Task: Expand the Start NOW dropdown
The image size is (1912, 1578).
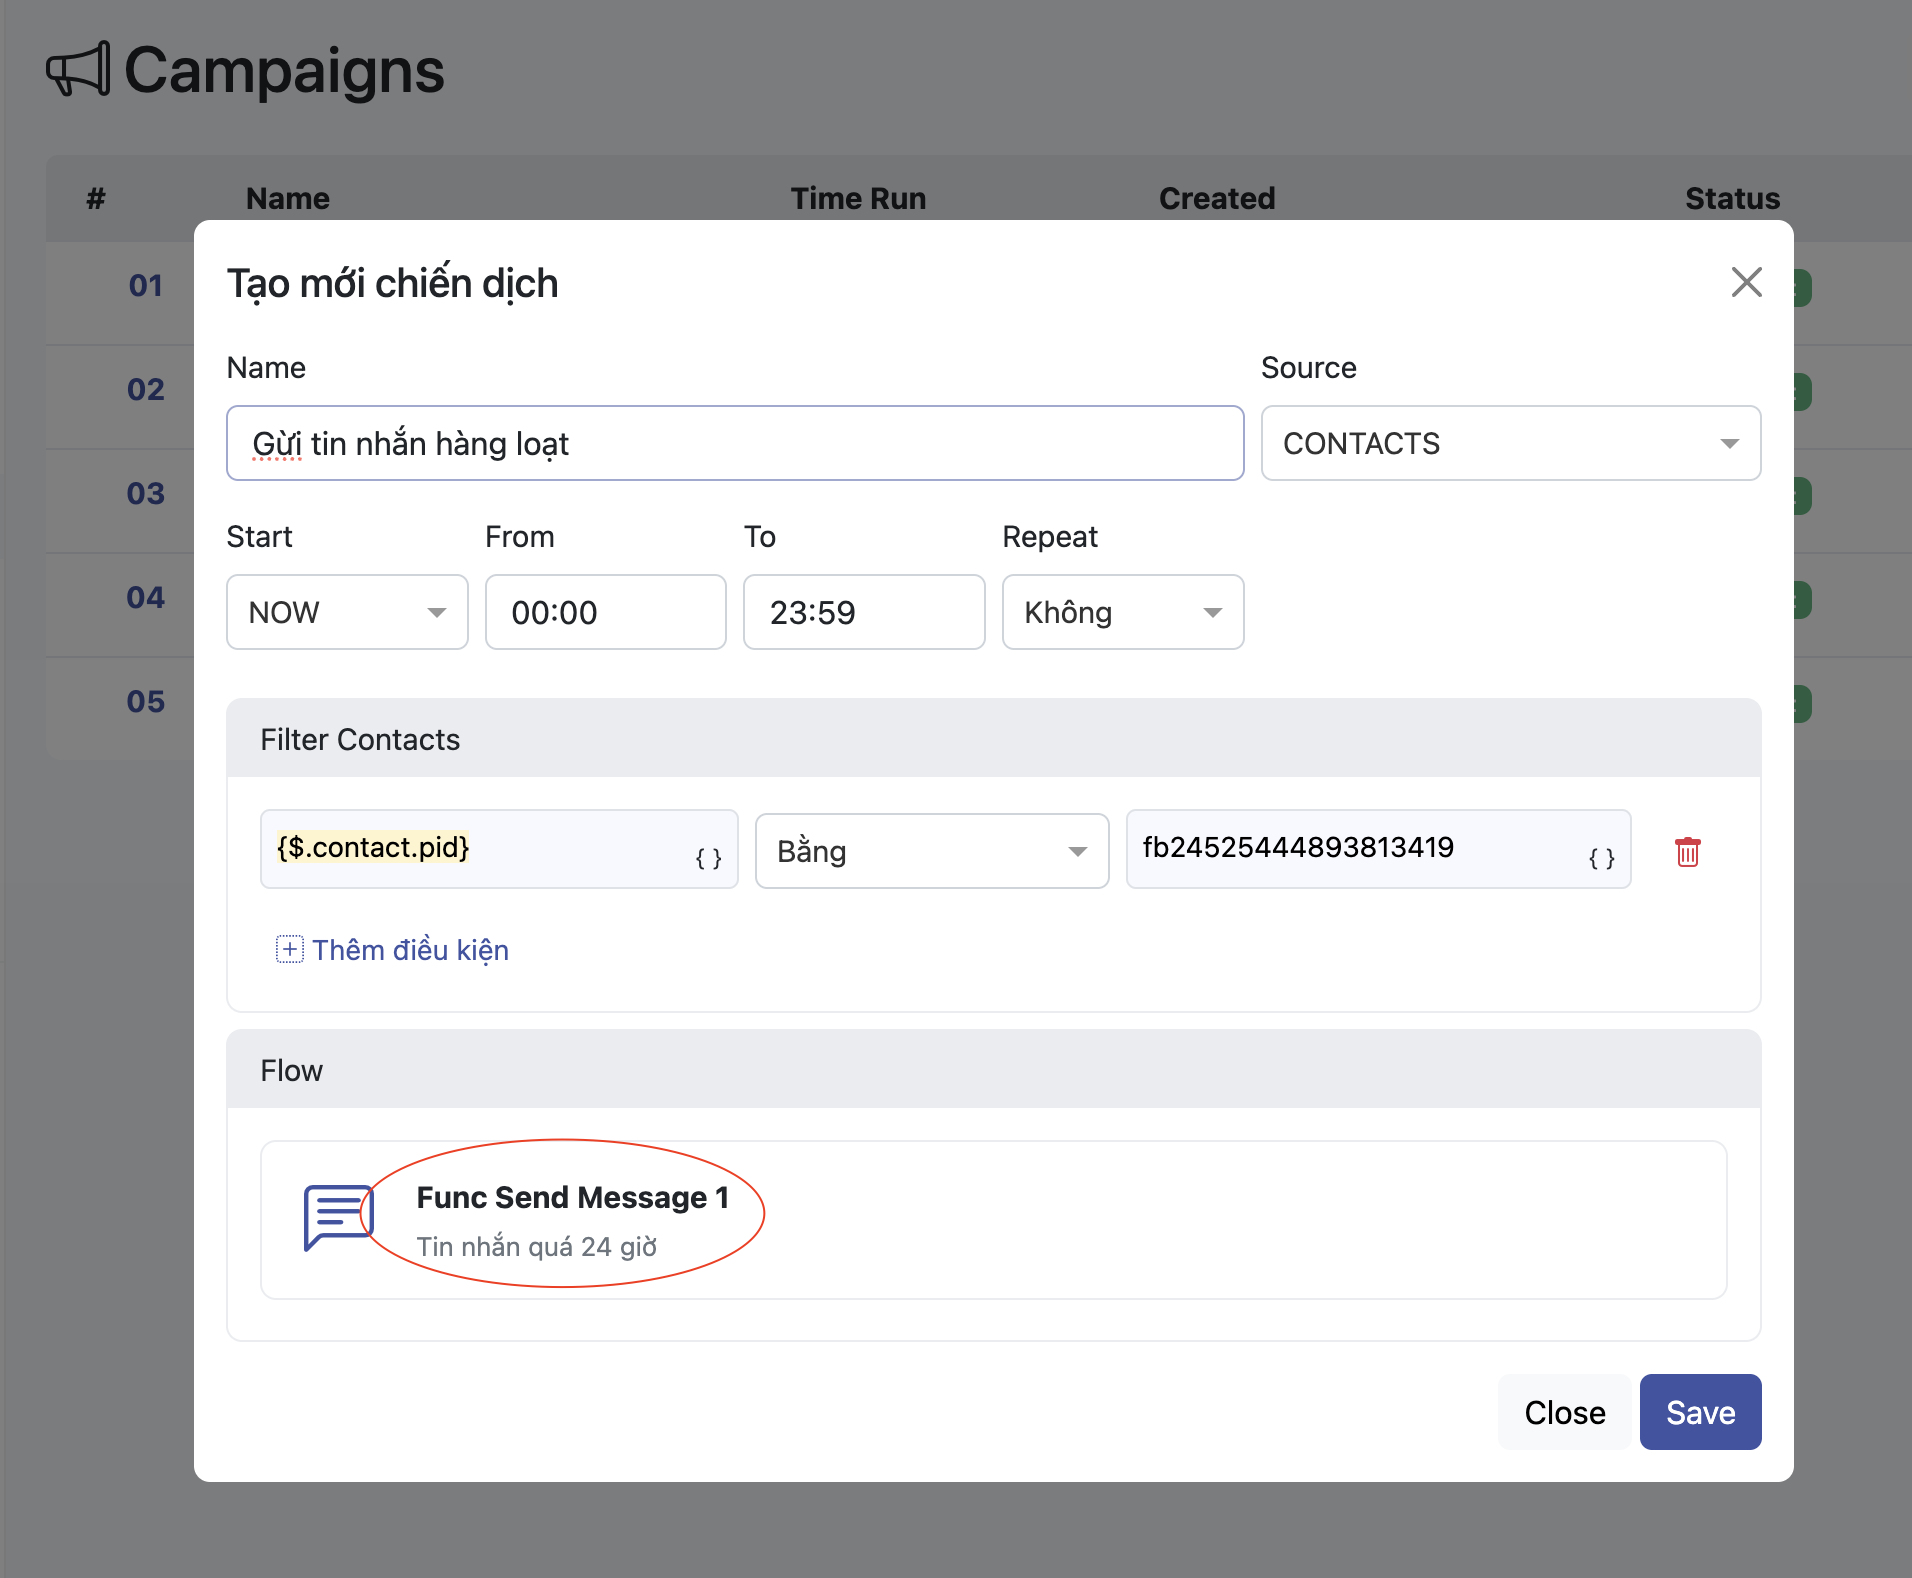Action: click(x=346, y=612)
